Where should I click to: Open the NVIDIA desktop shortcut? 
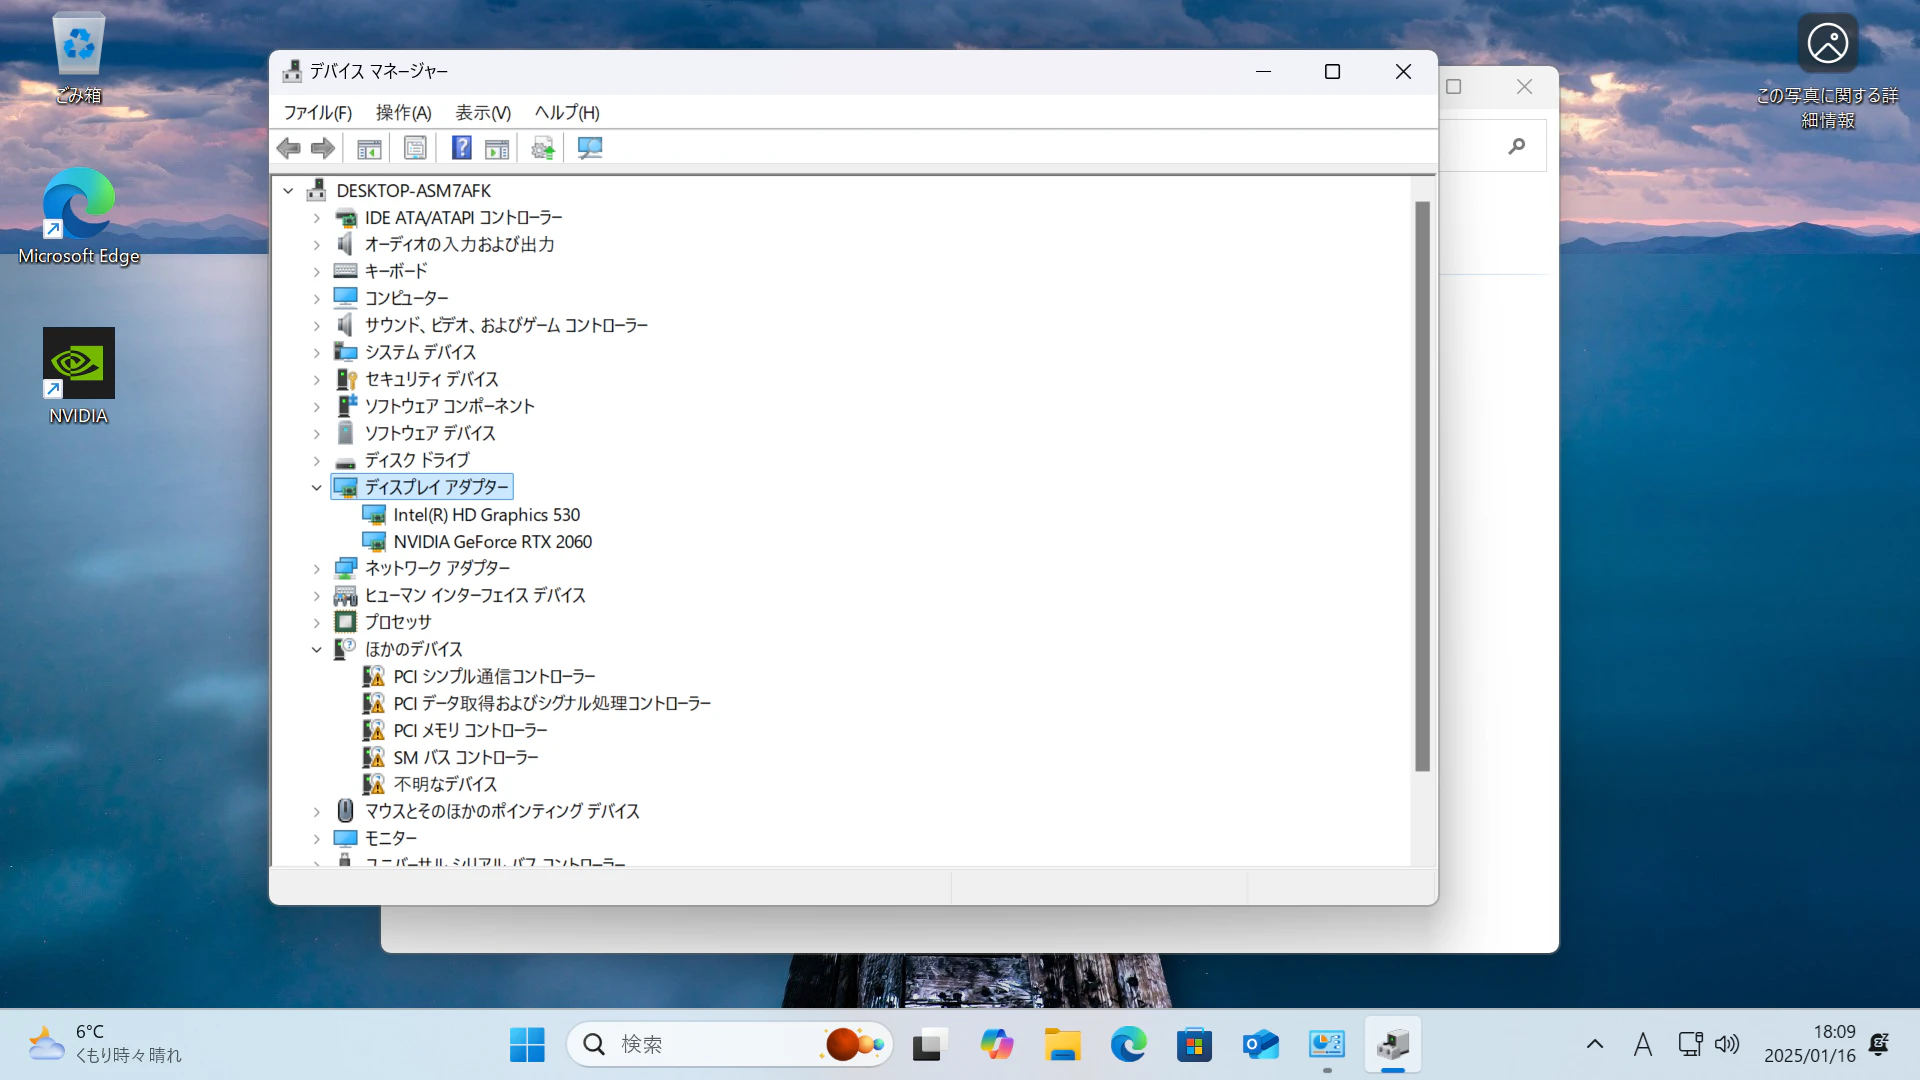tap(79, 376)
